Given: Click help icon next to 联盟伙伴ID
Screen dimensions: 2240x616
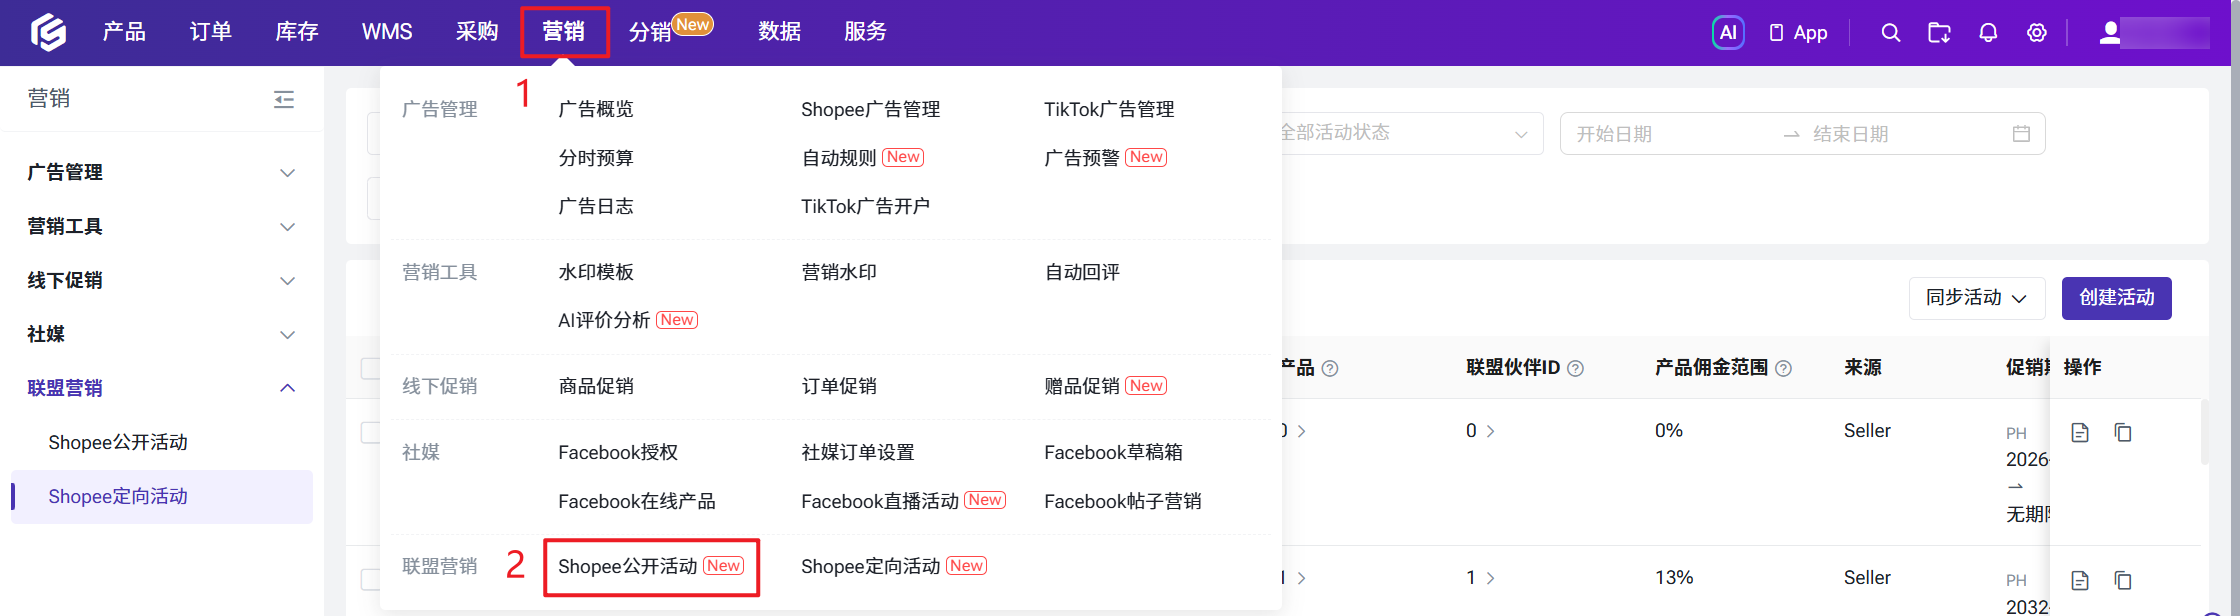Looking at the screenshot, I should coord(1576,368).
